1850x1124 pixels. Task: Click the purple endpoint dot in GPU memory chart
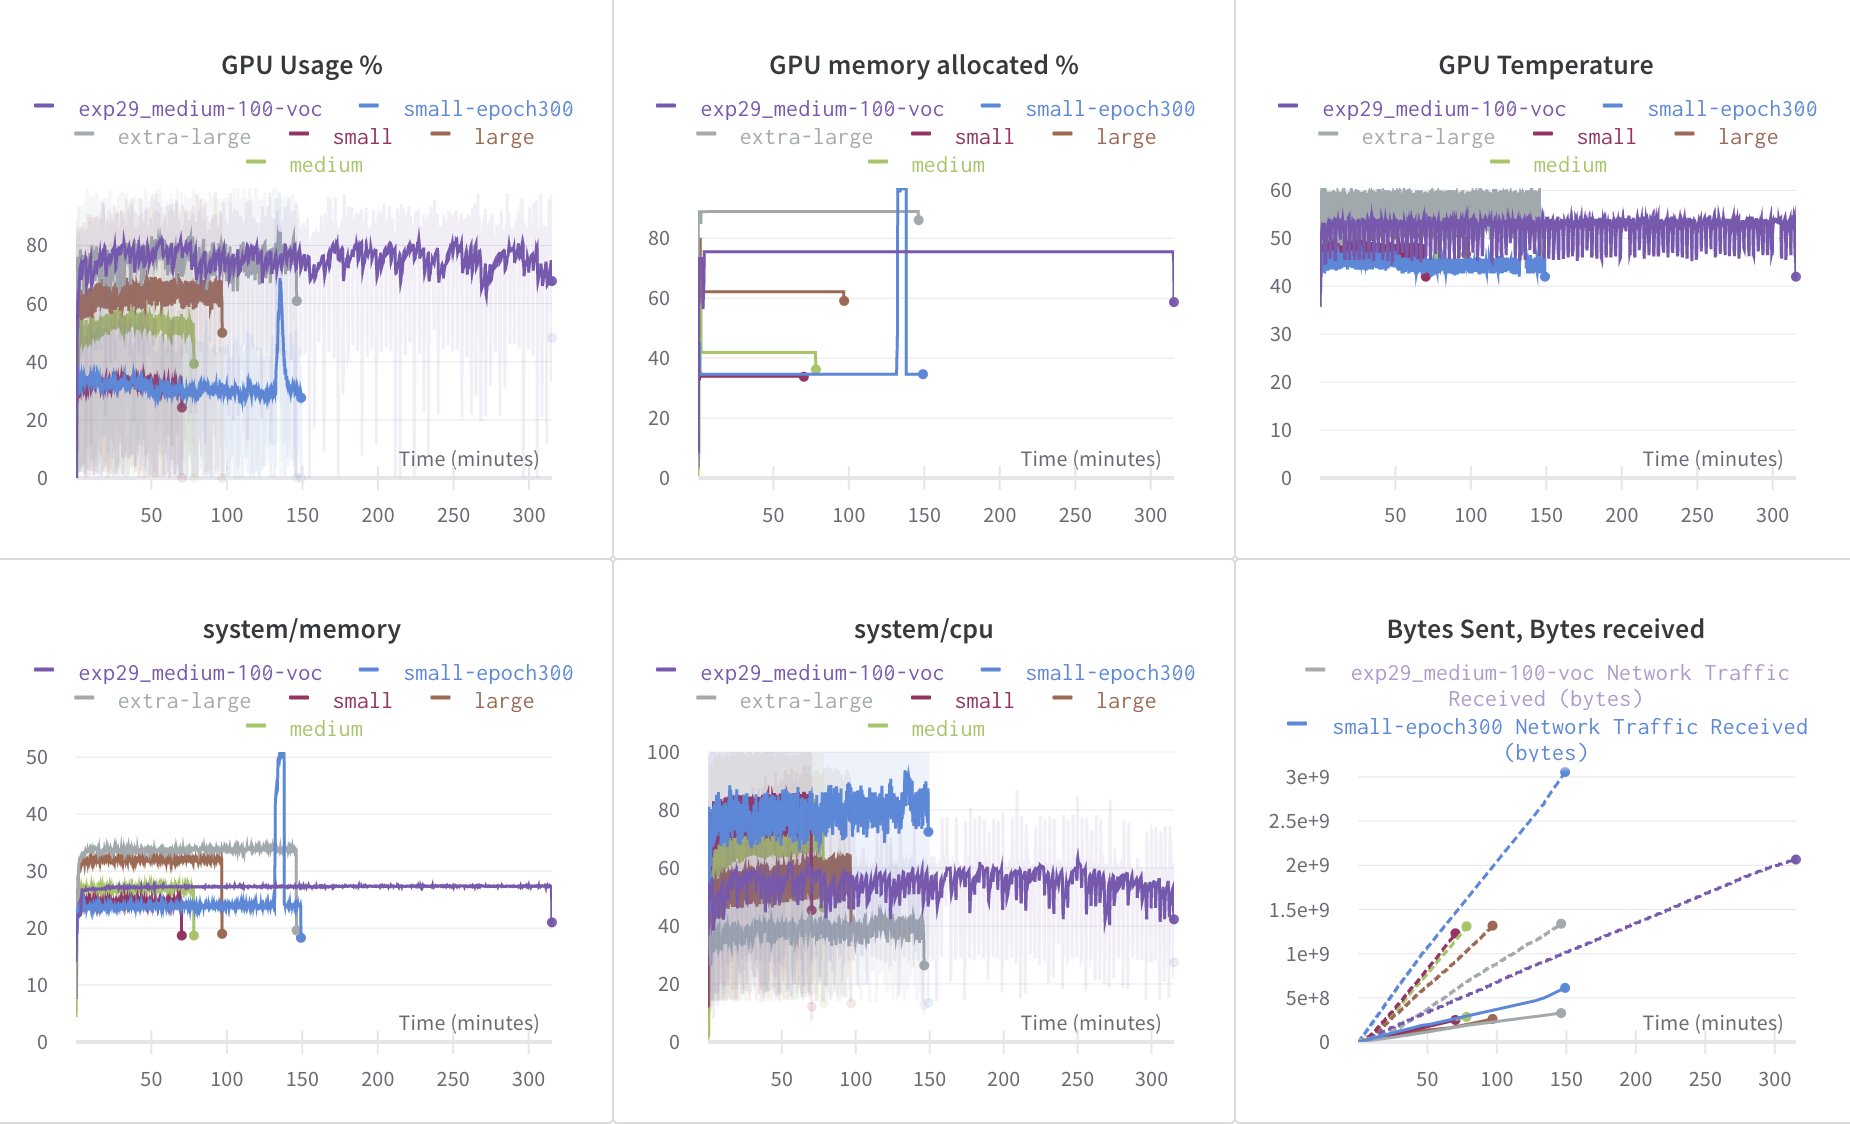[1173, 300]
